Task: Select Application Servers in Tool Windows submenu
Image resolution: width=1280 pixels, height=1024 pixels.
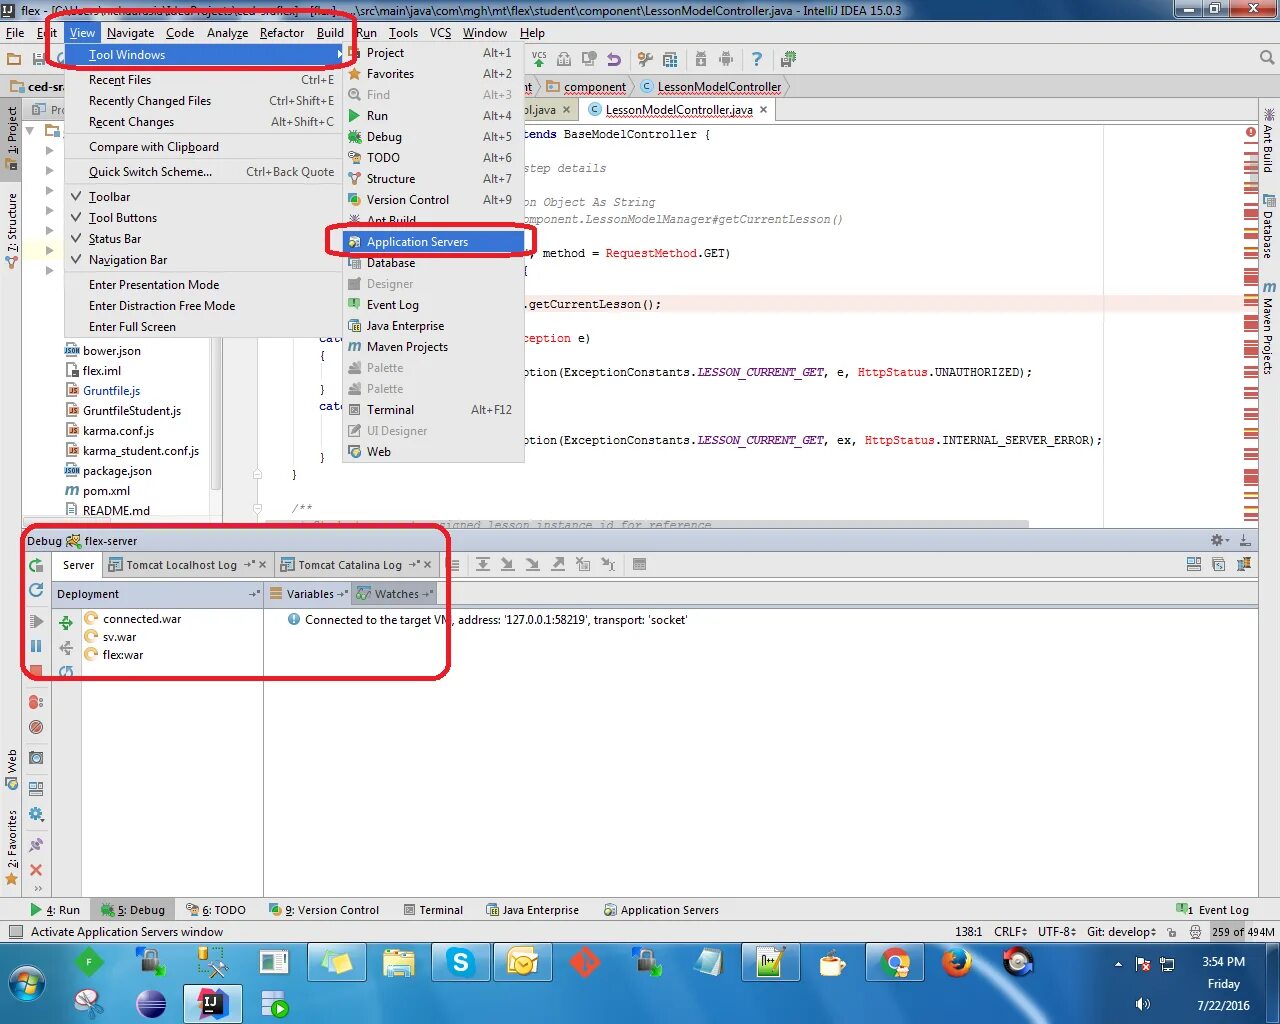Action: coord(433,242)
